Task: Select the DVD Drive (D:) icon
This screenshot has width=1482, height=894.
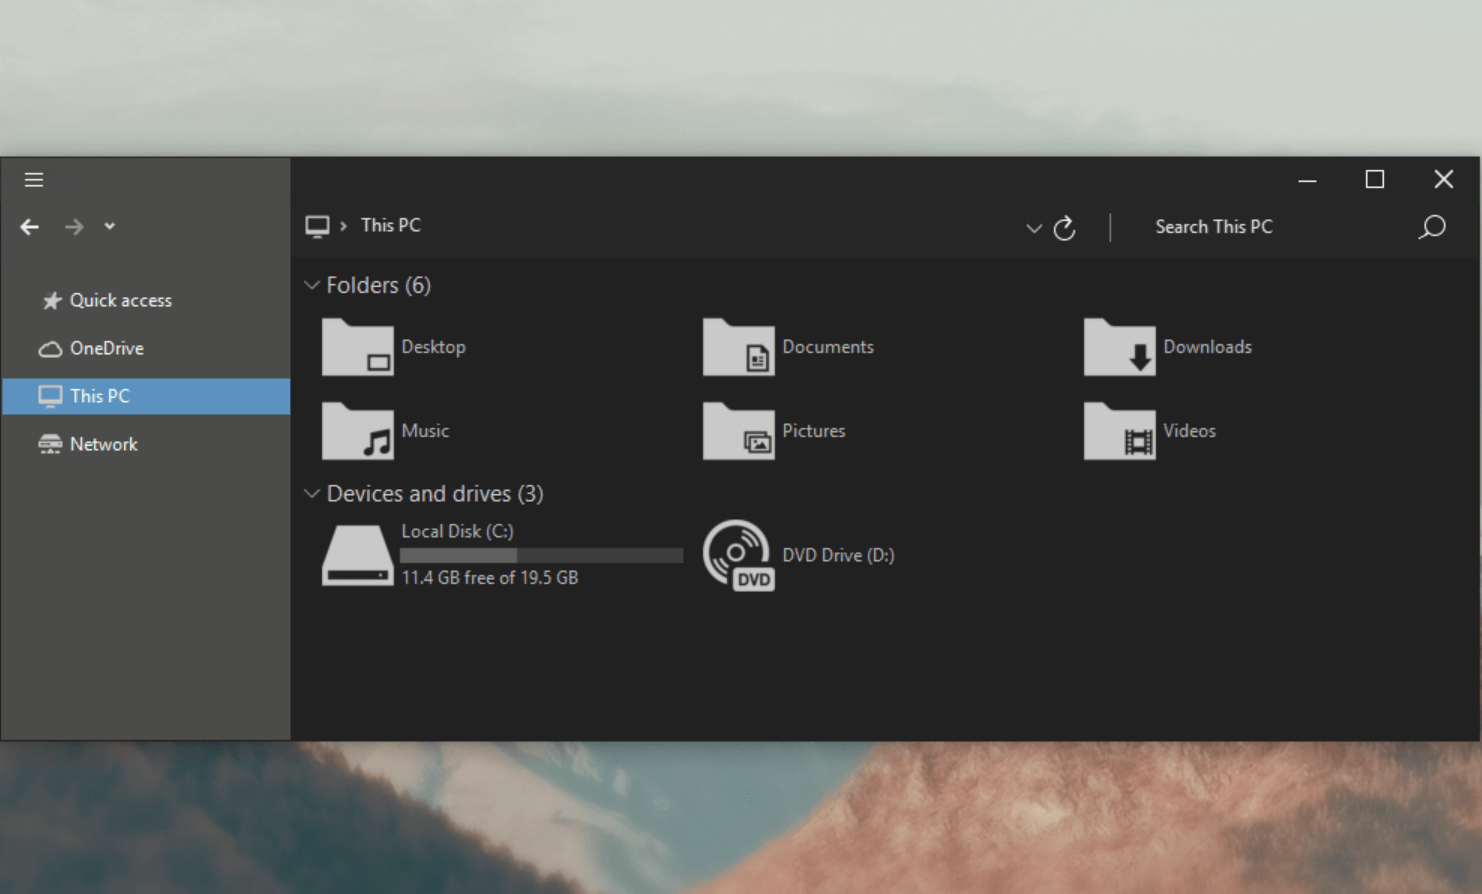Action: (x=738, y=554)
